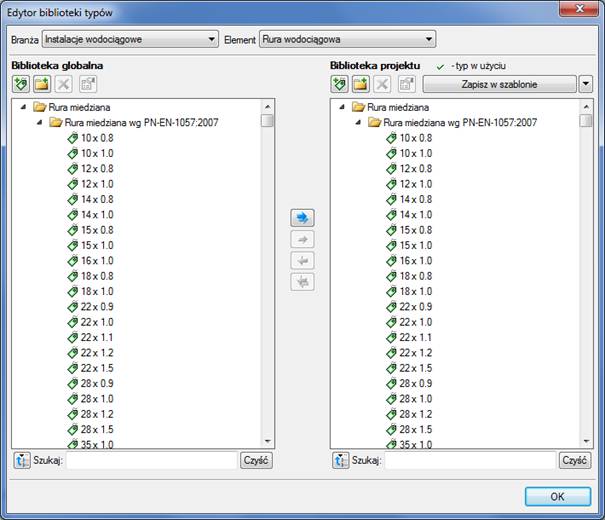Collapse PN-EN-1057:2007 node in project library
Screen dimensions: 605x520
(358, 122)
